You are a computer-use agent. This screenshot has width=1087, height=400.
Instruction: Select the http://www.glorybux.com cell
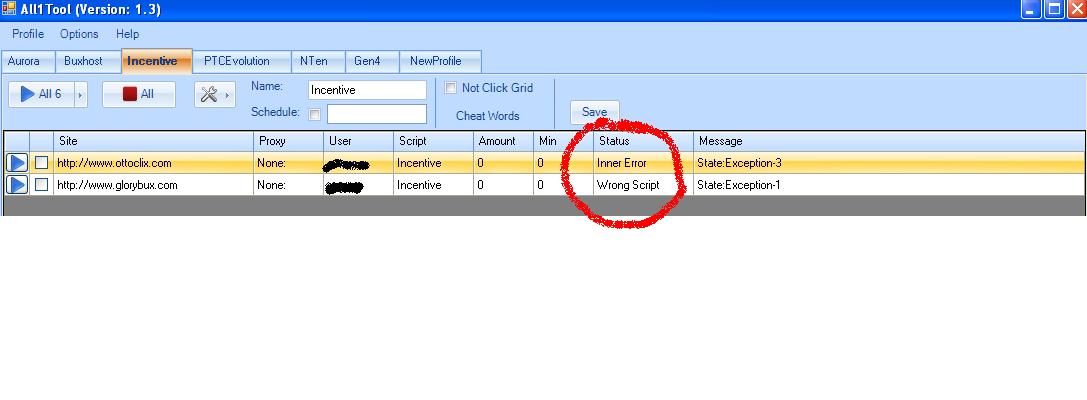point(153,185)
